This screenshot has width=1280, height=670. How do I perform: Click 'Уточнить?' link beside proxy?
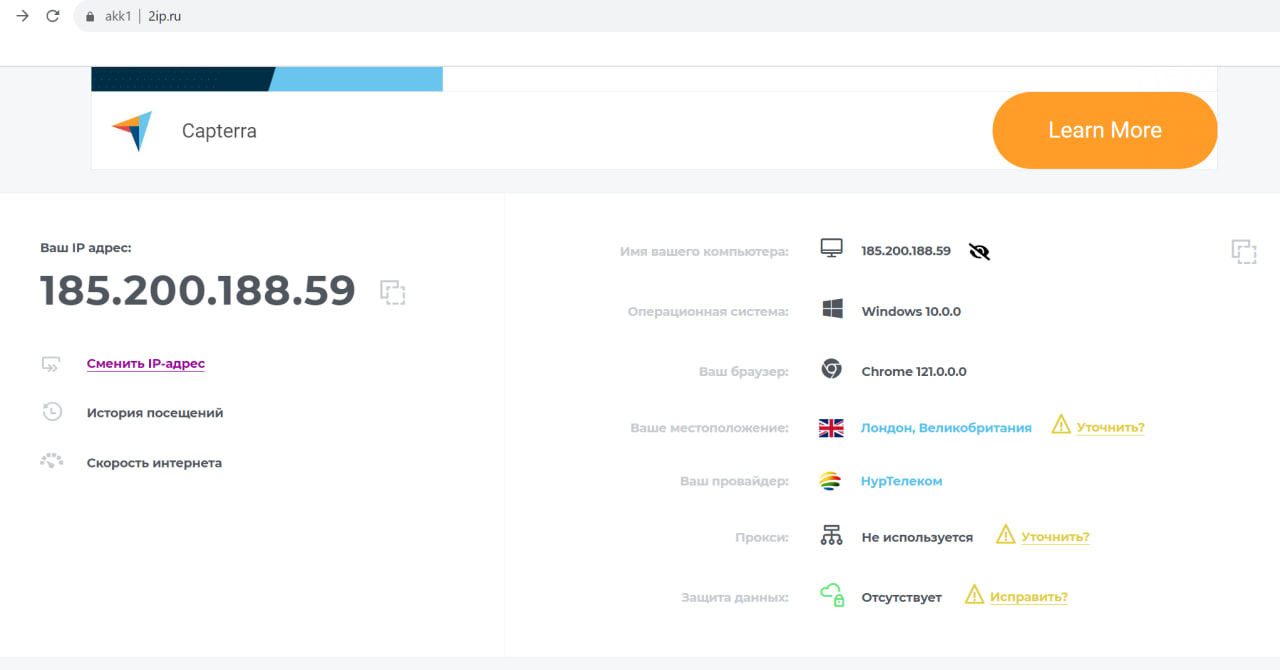tap(1055, 537)
